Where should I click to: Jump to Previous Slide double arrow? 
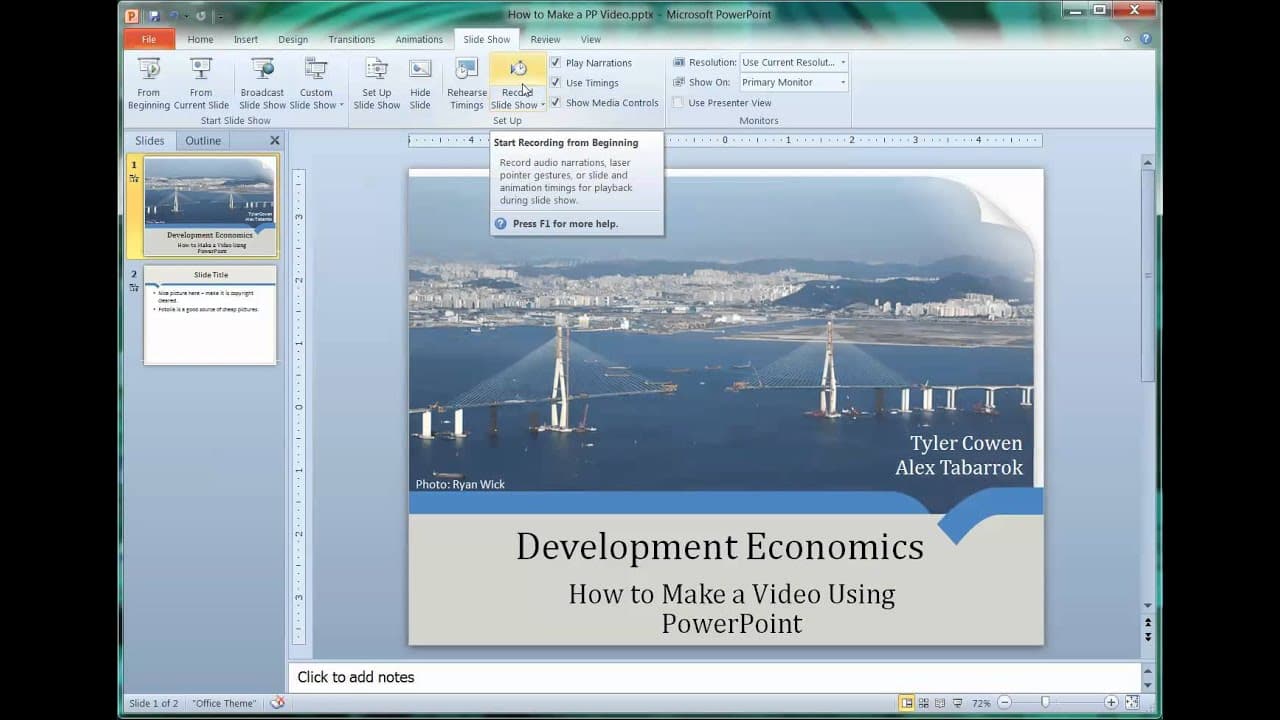[1148, 622]
